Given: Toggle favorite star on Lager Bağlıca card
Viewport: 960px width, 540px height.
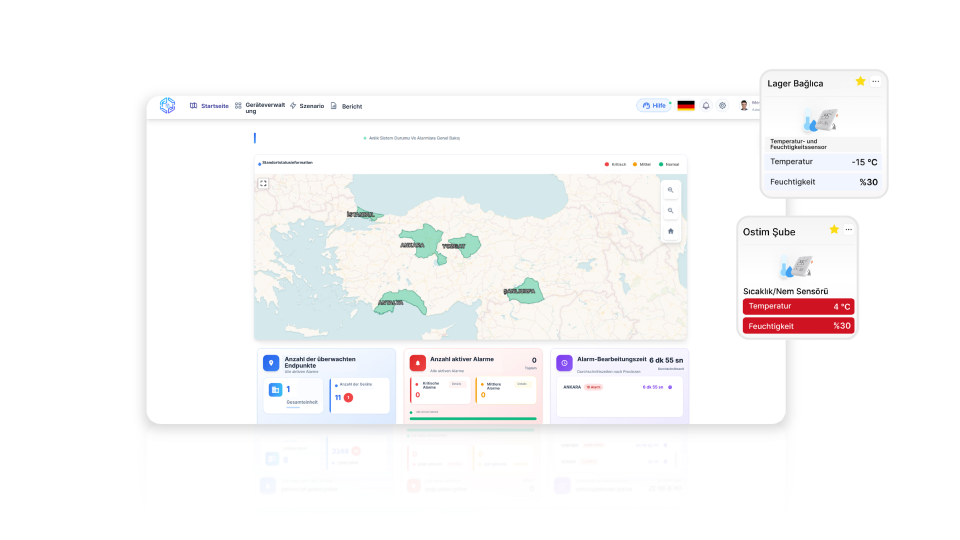Looking at the screenshot, I should [860, 81].
